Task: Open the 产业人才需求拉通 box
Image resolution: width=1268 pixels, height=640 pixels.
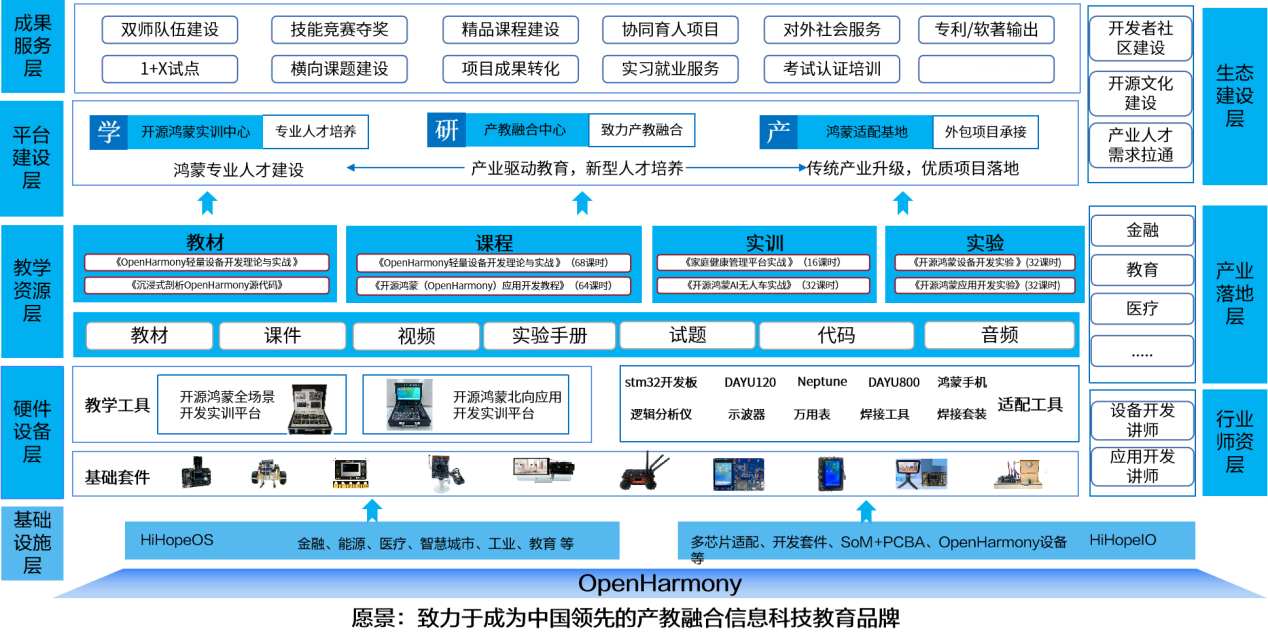Action: [1141, 145]
